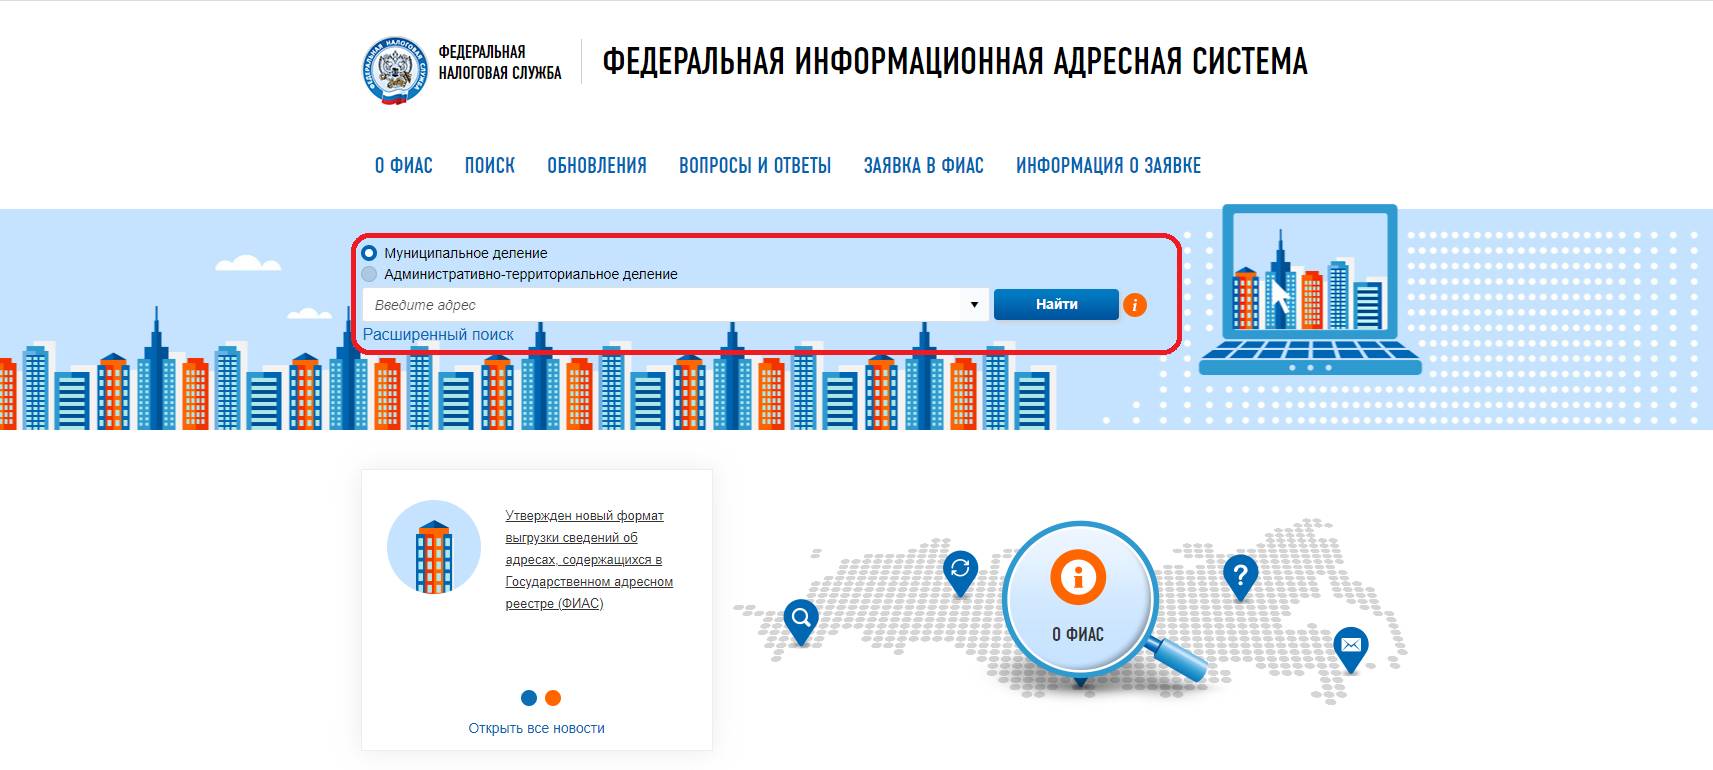Open the О ФИАС info magnifier circle
1713x770 pixels.
click(1080, 600)
